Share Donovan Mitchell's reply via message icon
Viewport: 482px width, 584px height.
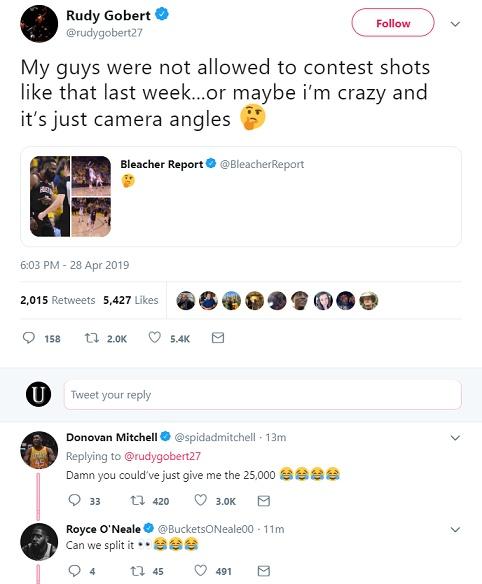click(x=264, y=501)
